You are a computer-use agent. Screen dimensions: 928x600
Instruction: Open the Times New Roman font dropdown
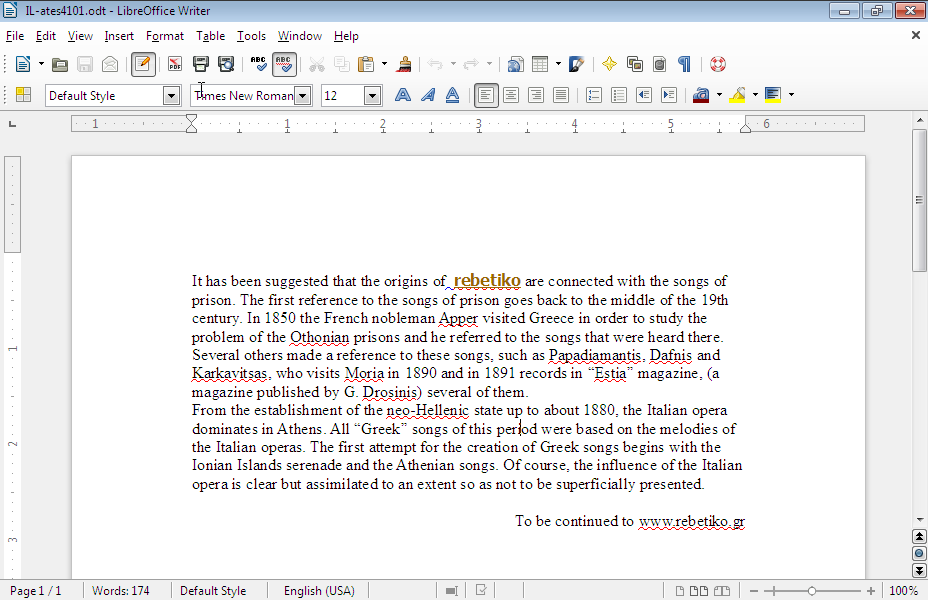coord(302,96)
